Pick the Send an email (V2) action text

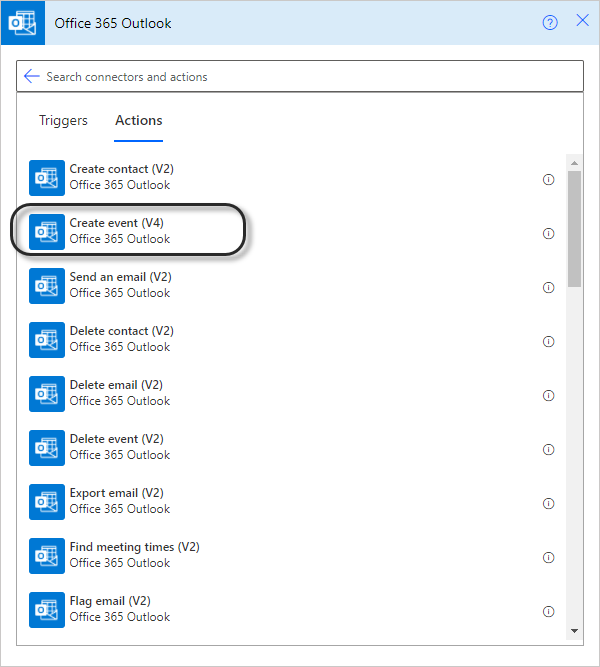click(x=120, y=277)
